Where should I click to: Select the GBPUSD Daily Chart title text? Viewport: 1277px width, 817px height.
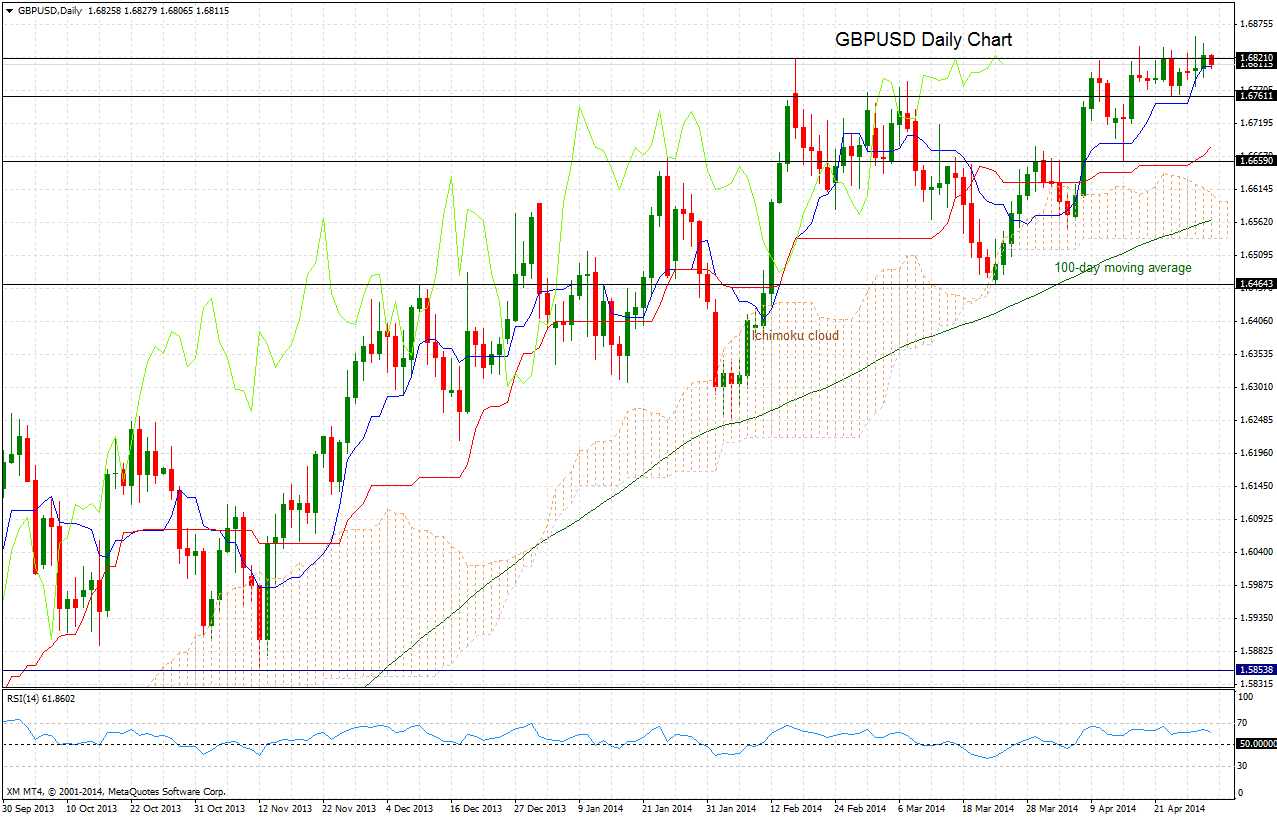pos(924,40)
